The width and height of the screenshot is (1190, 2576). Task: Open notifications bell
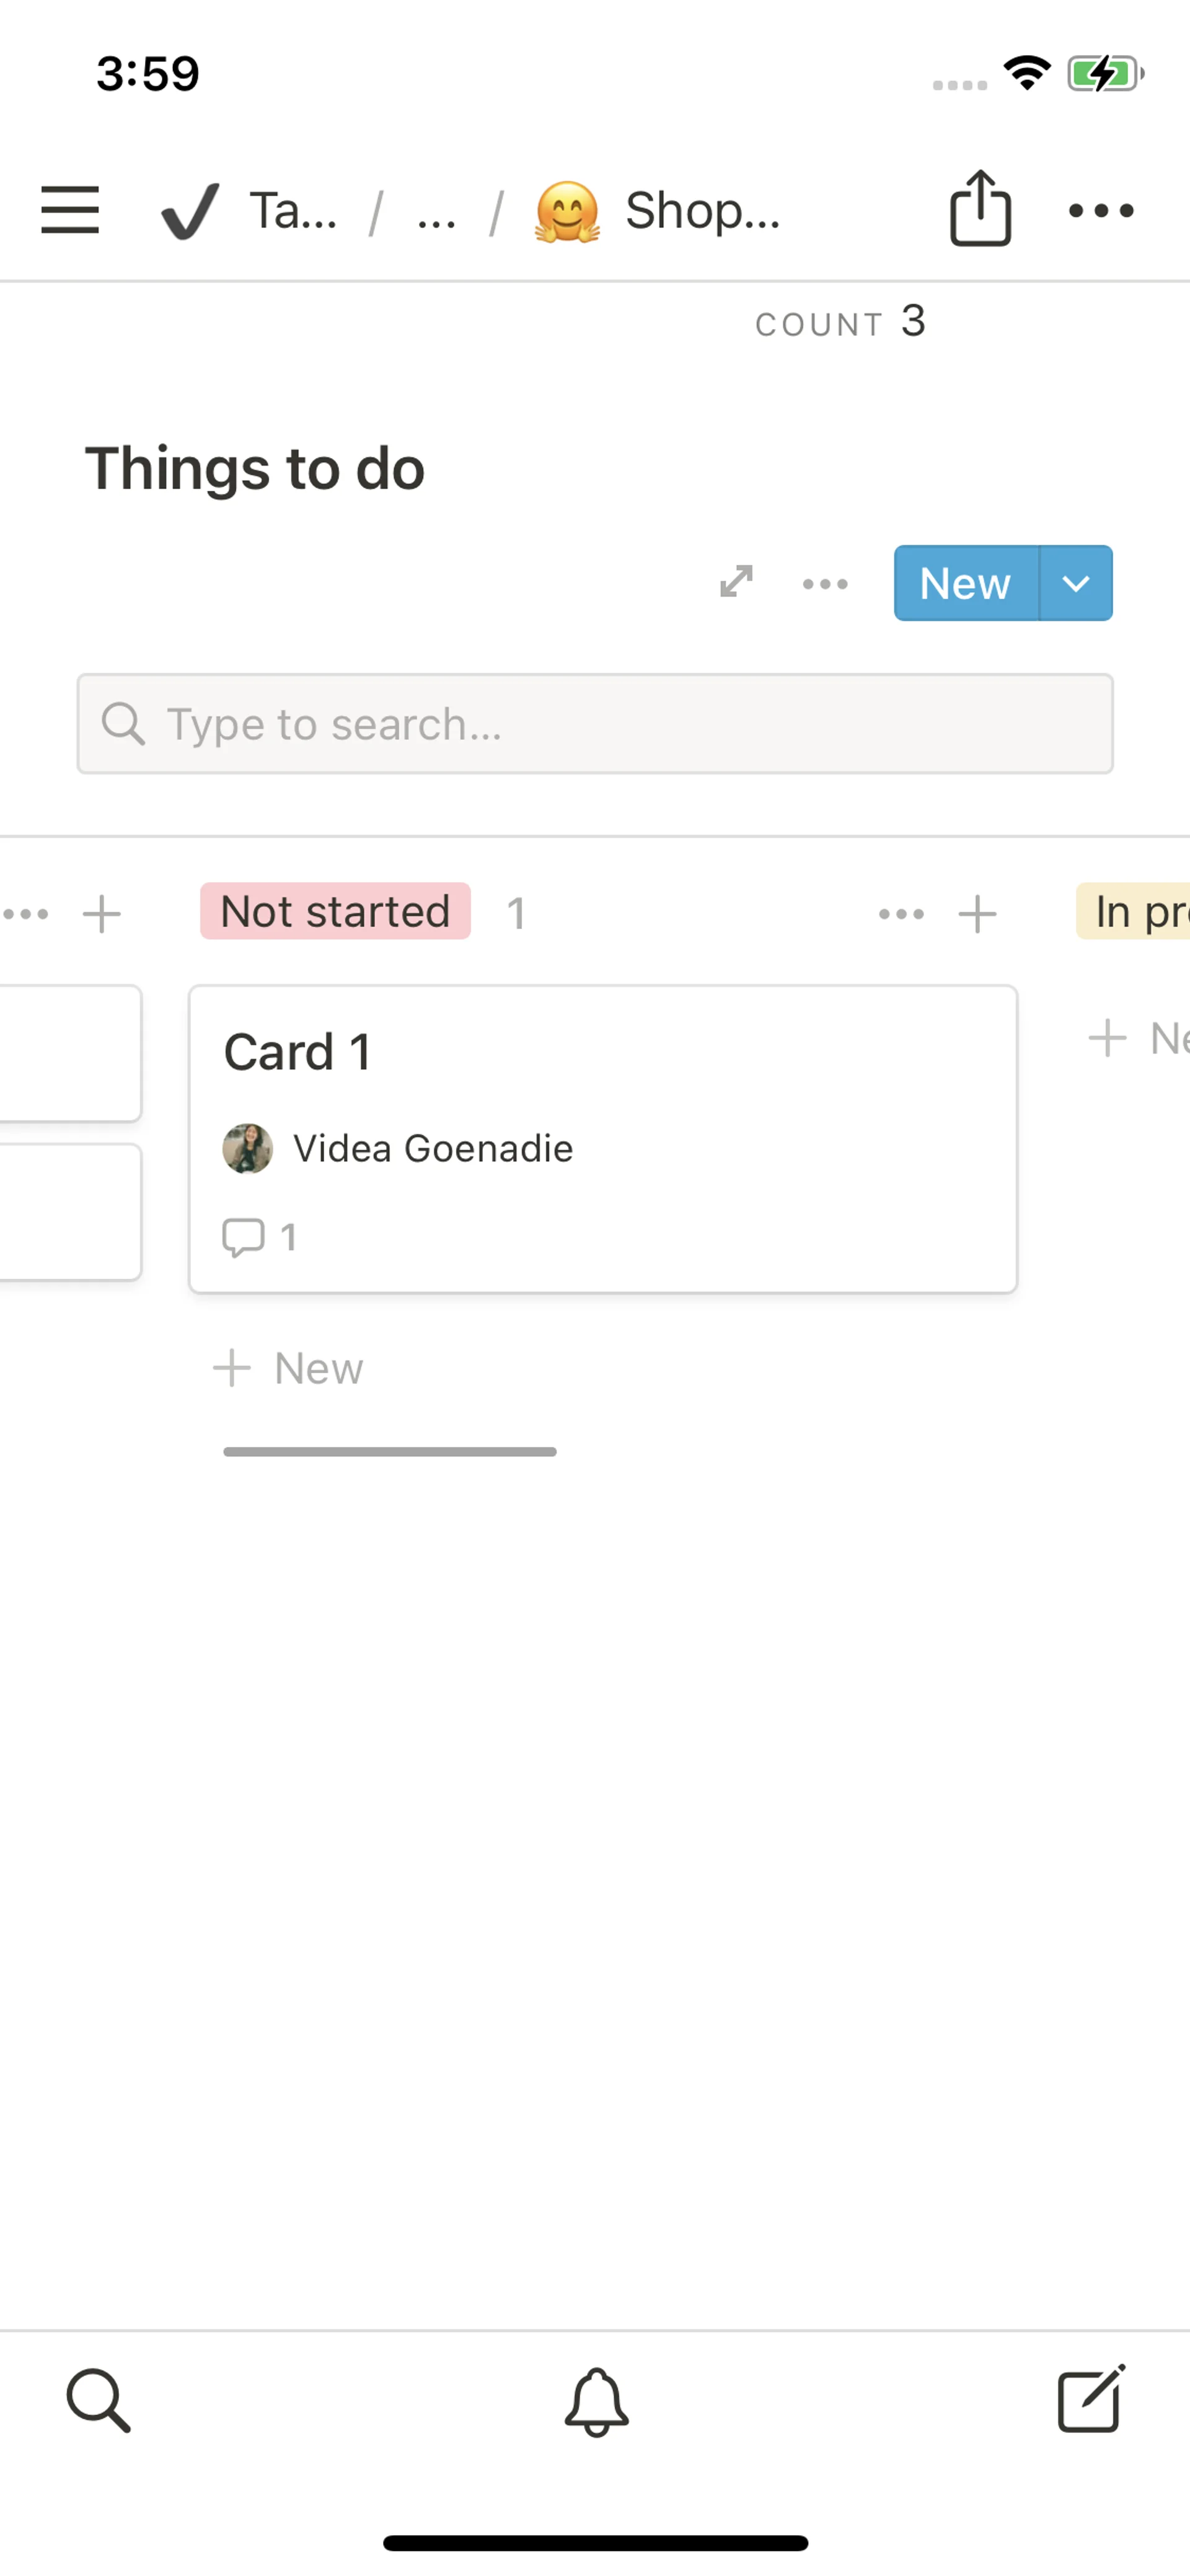pyautogui.click(x=596, y=2400)
